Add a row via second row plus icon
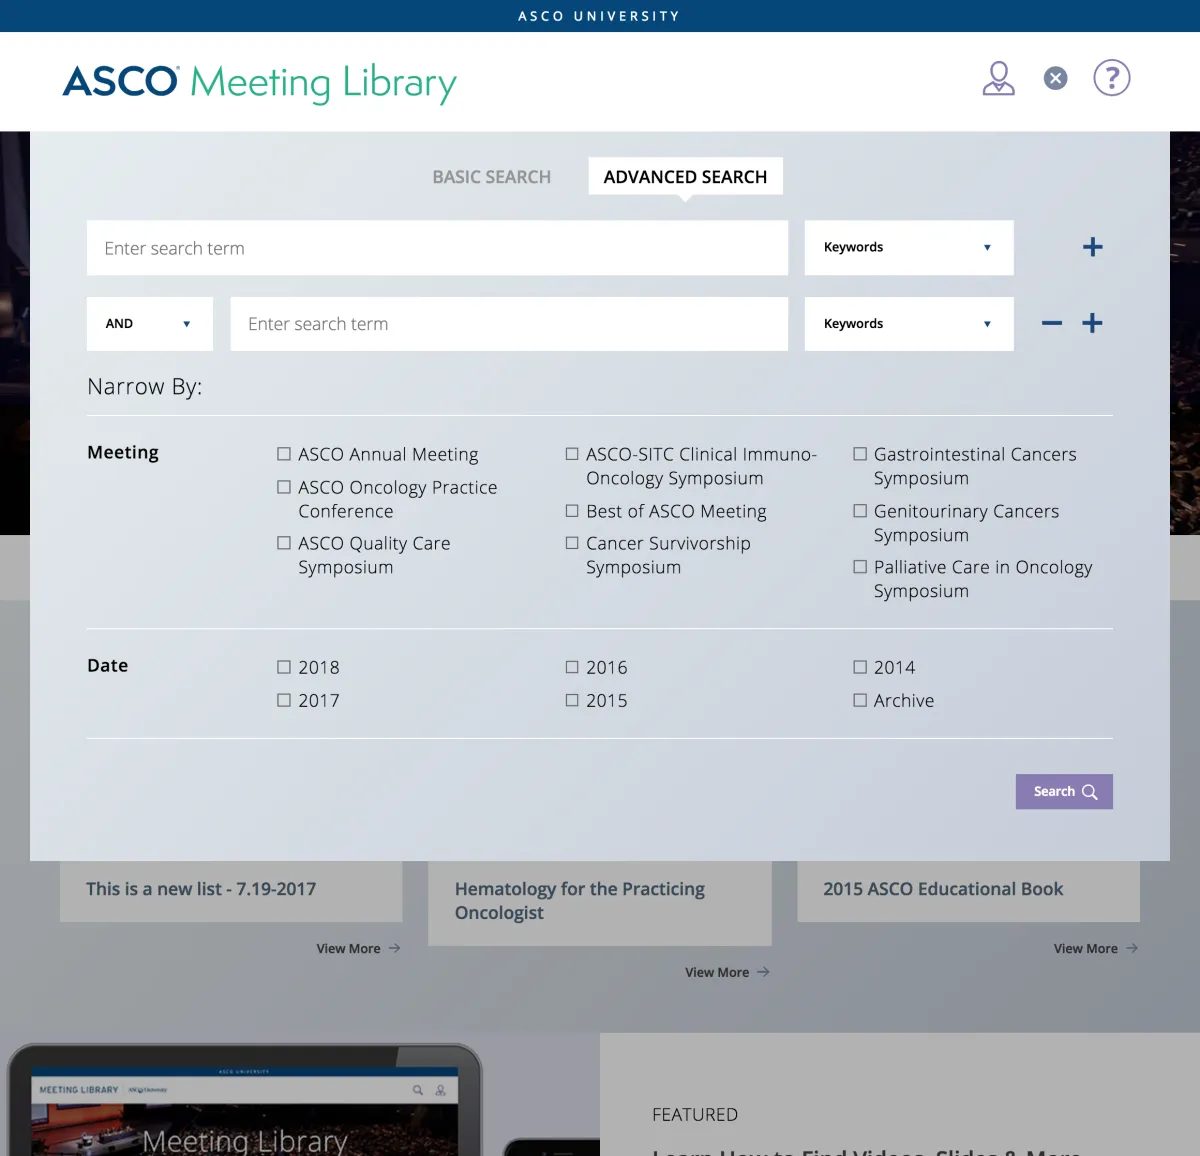The height and width of the screenshot is (1156, 1200). (1093, 323)
